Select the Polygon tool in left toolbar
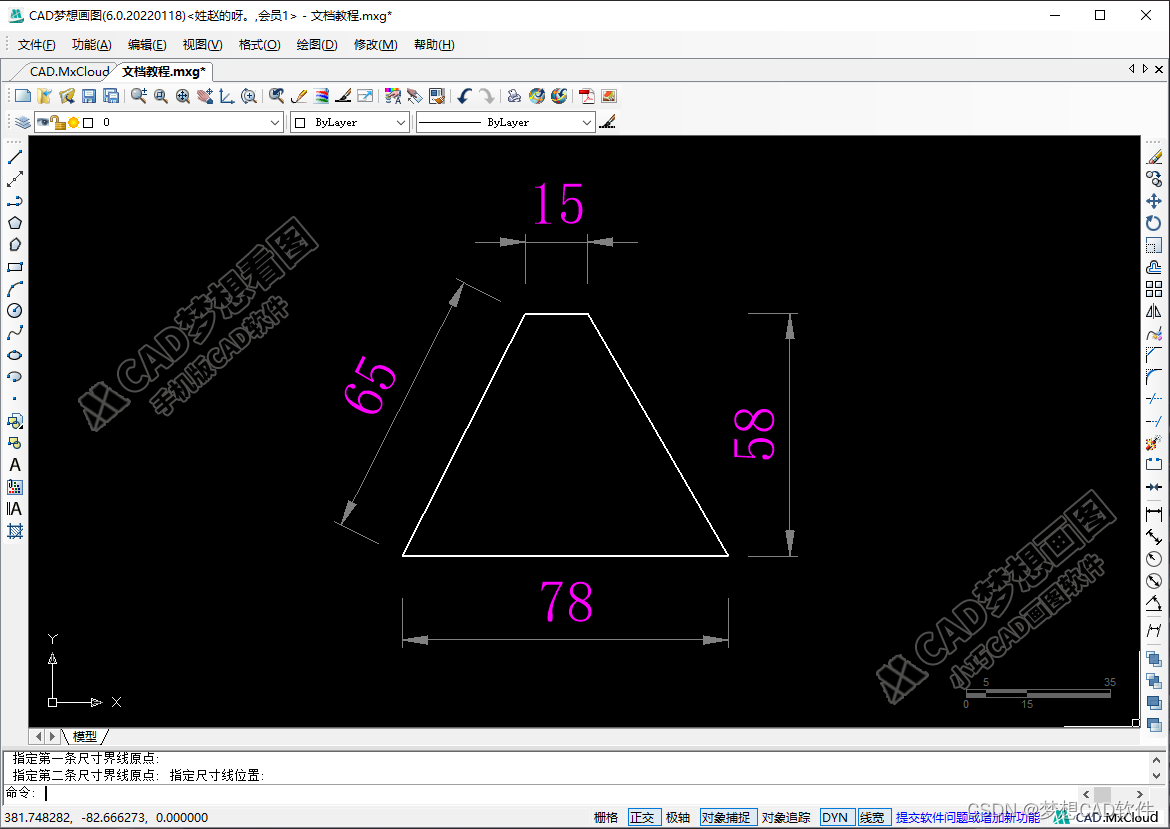Viewport: 1170px width, 829px height. pyautogui.click(x=15, y=223)
